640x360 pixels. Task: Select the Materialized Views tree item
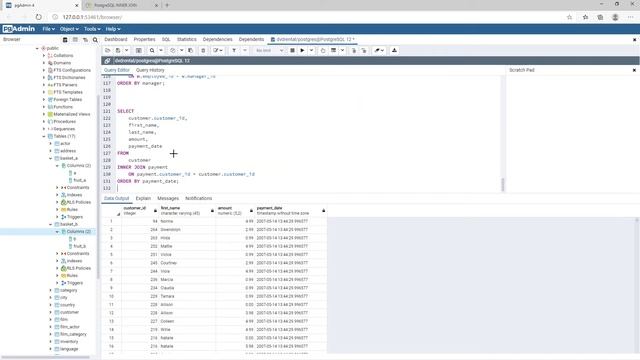point(71,114)
